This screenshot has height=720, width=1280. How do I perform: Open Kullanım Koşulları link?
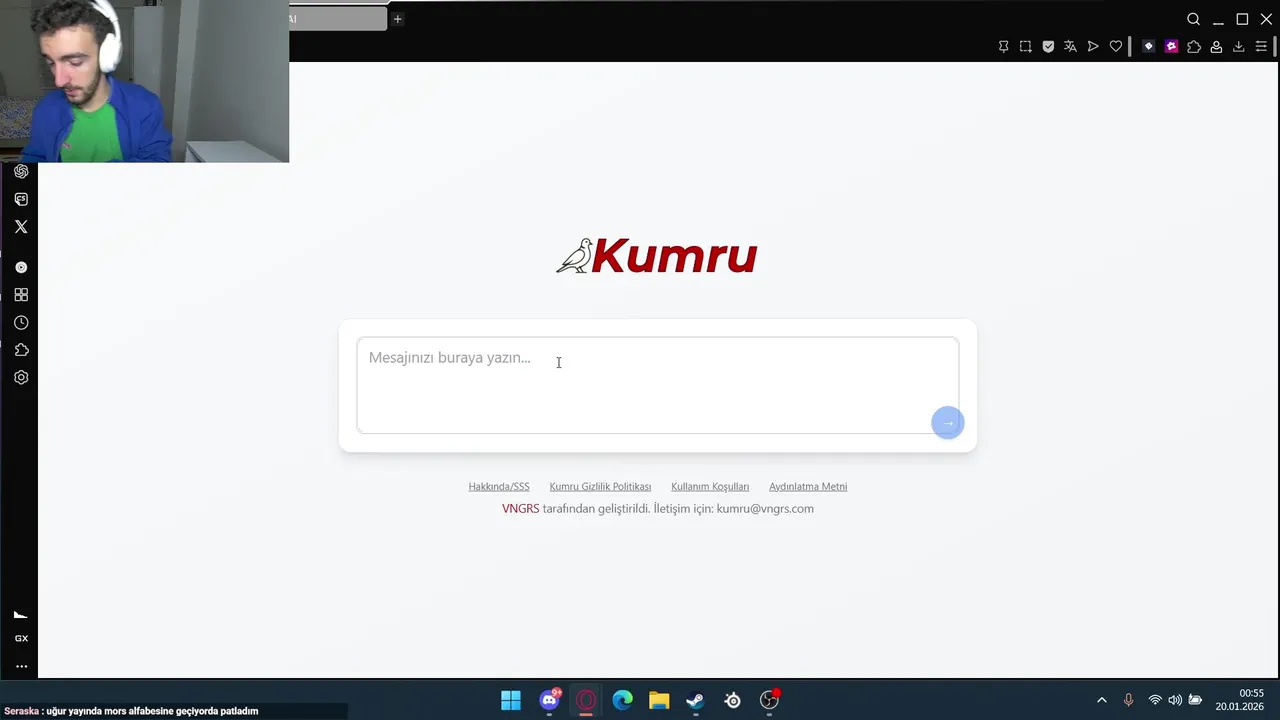click(x=710, y=487)
